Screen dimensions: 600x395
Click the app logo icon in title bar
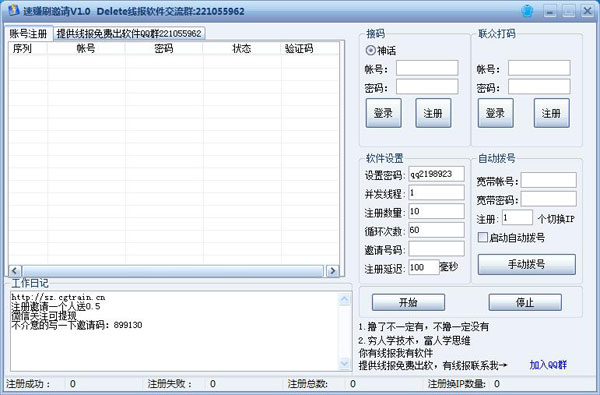(x=13, y=10)
